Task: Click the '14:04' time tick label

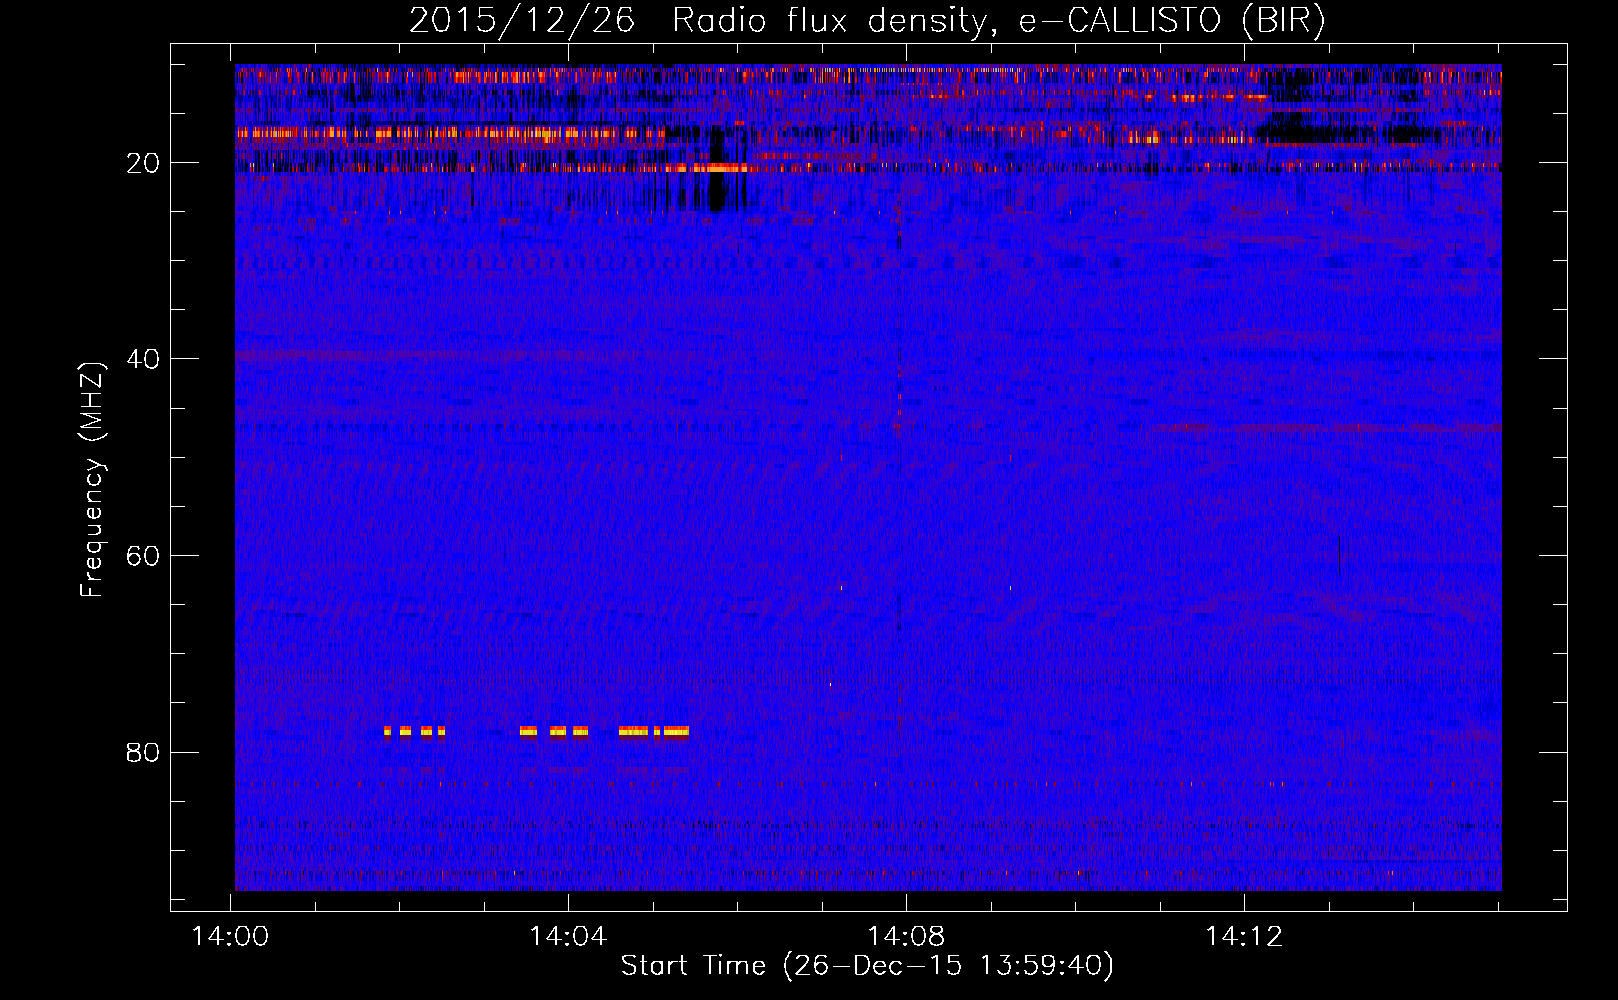Action: [x=568, y=937]
